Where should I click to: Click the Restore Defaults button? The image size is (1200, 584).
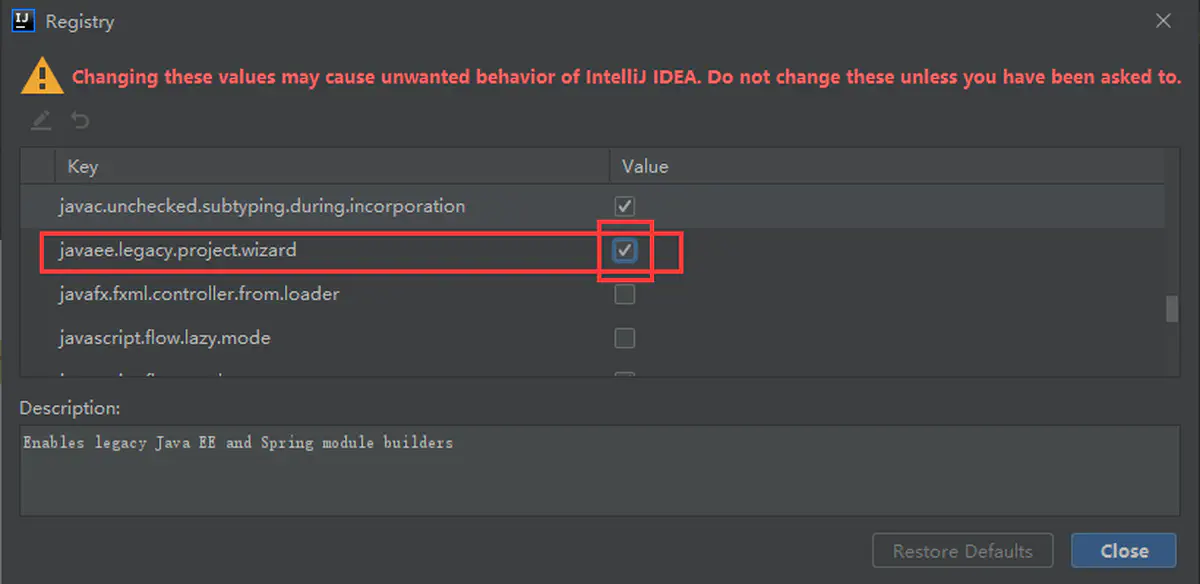coord(962,551)
